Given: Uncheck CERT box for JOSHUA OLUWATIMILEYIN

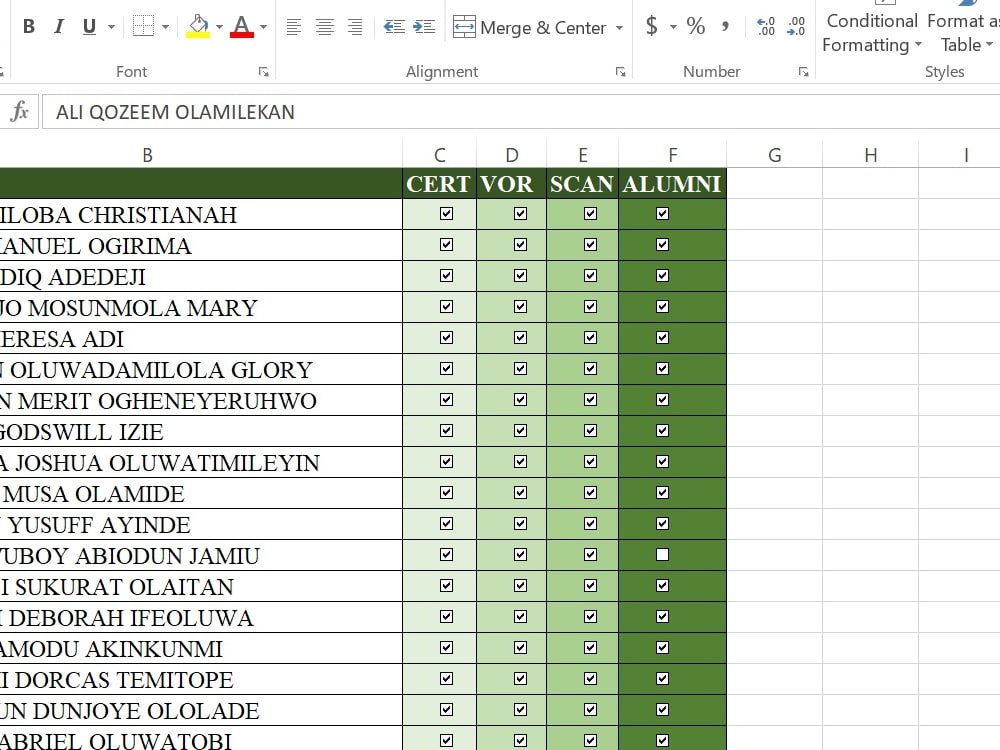Looking at the screenshot, I should pyautogui.click(x=446, y=462).
